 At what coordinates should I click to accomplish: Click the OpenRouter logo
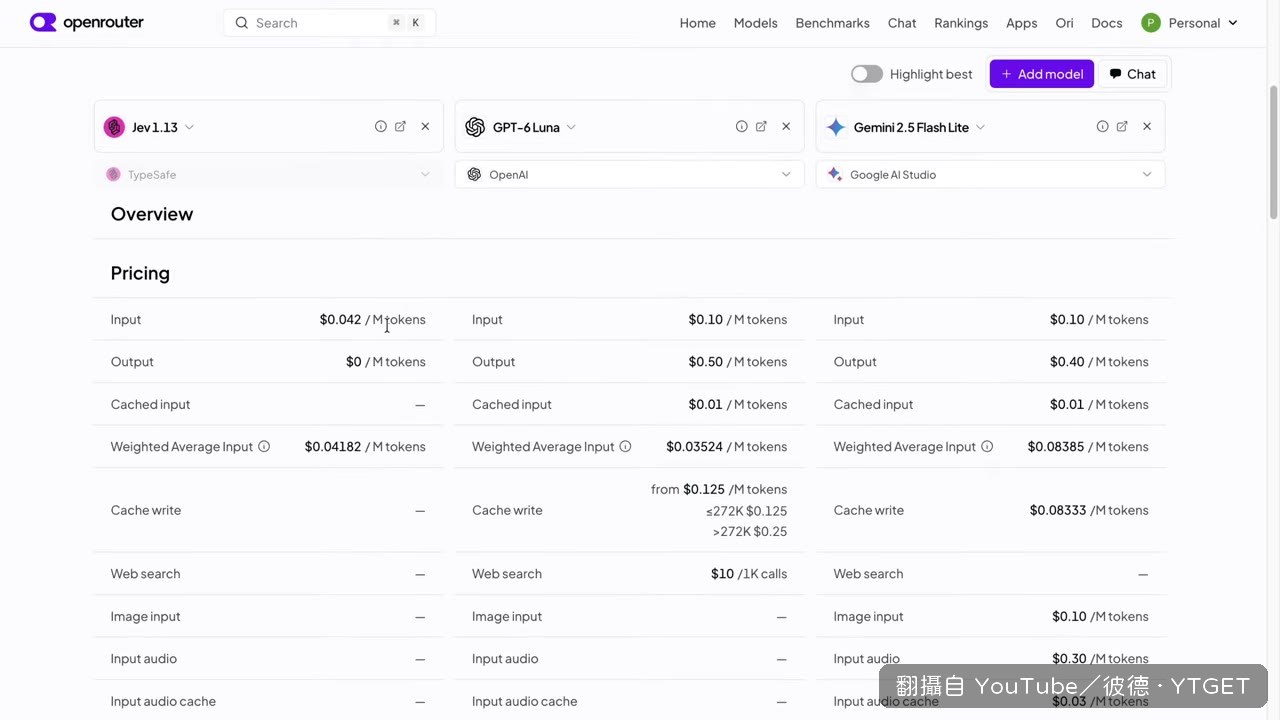(x=87, y=22)
